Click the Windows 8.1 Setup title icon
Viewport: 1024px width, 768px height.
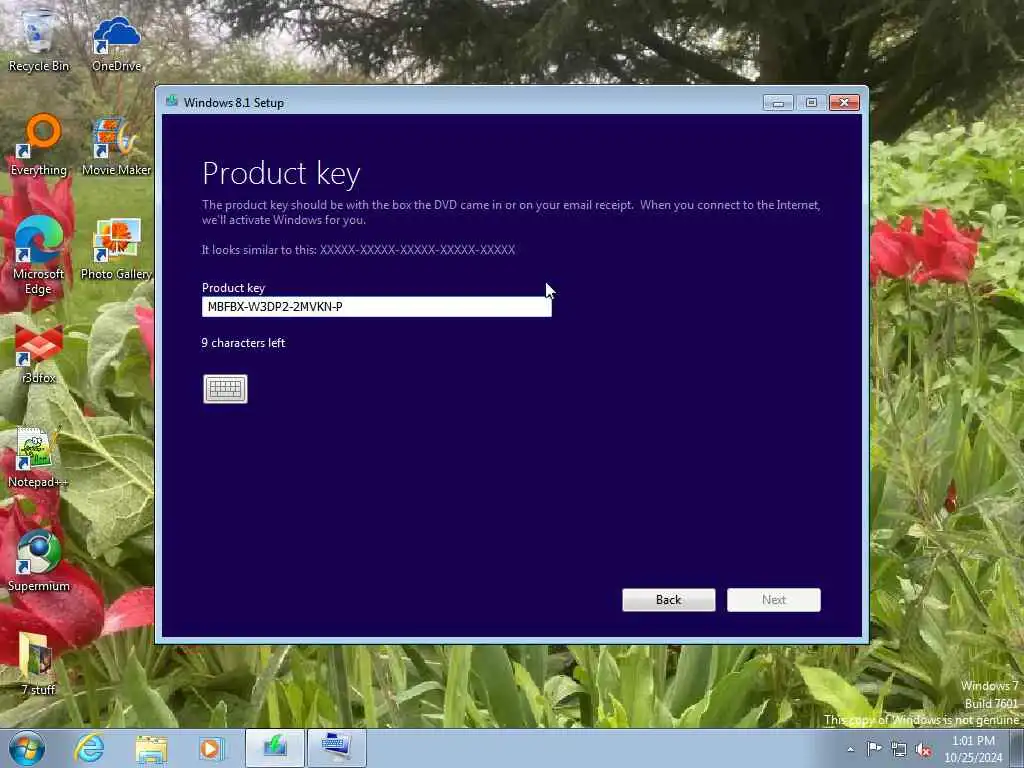172,101
